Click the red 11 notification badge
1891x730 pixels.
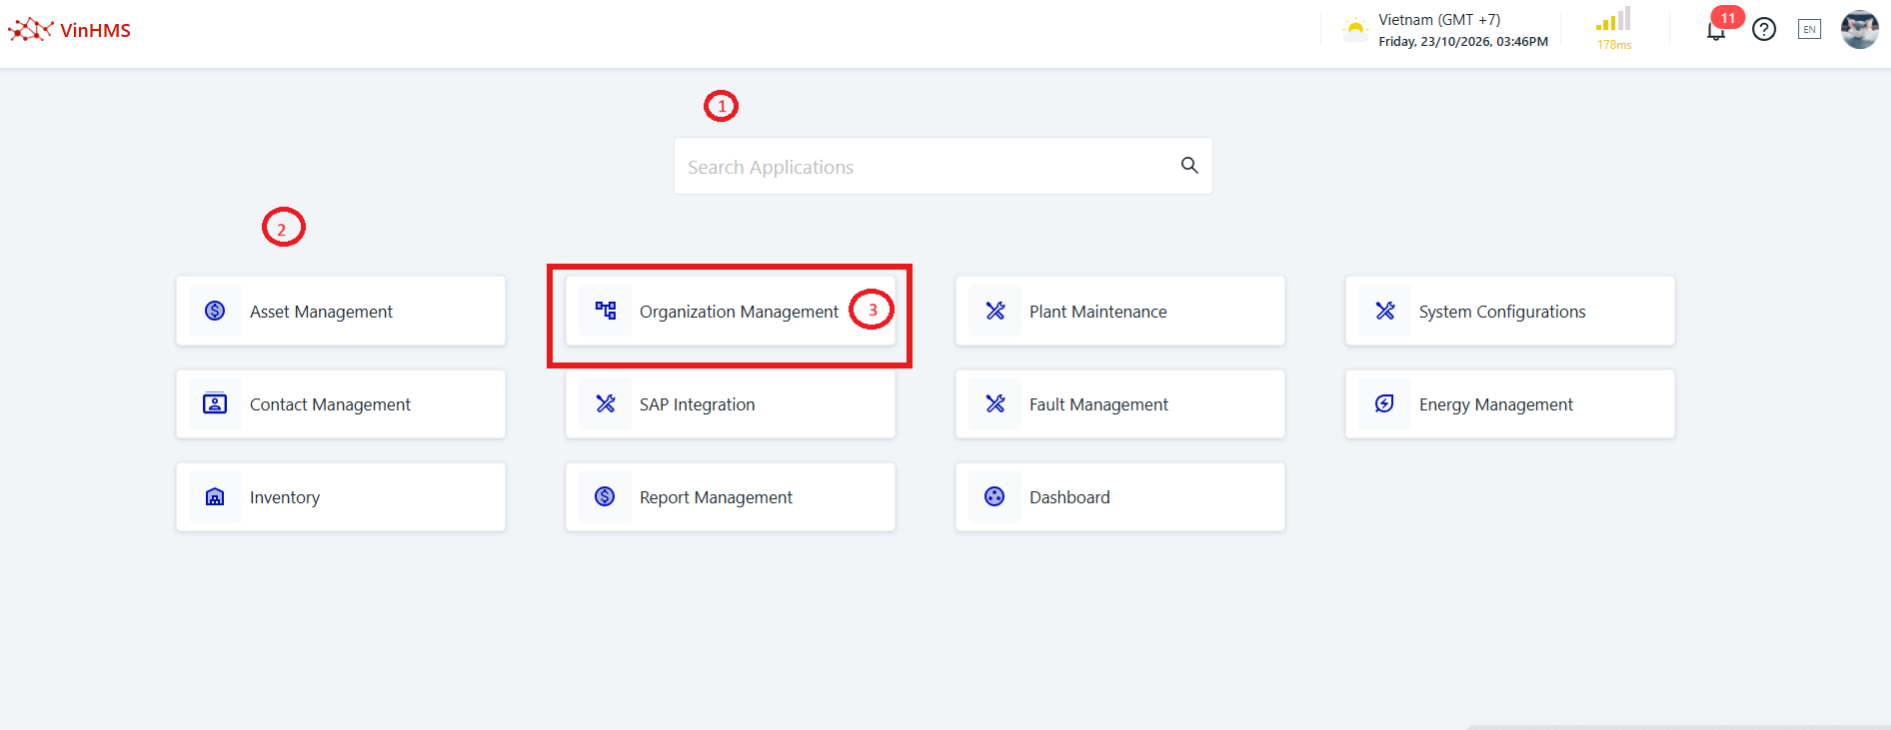click(x=1728, y=18)
